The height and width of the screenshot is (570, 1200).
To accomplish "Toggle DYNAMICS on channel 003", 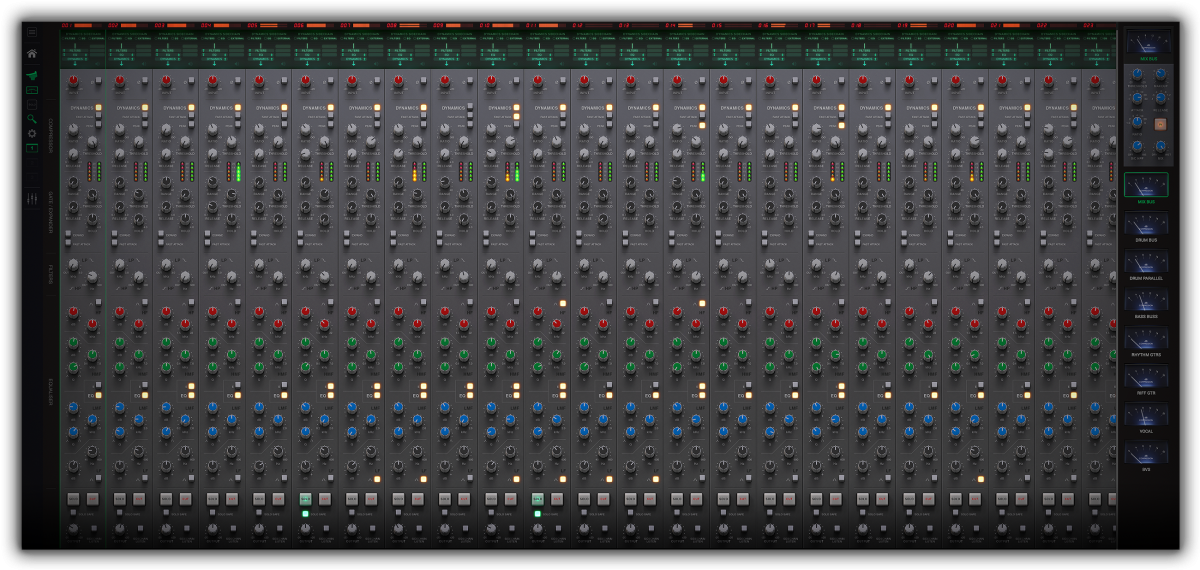I will (x=191, y=107).
